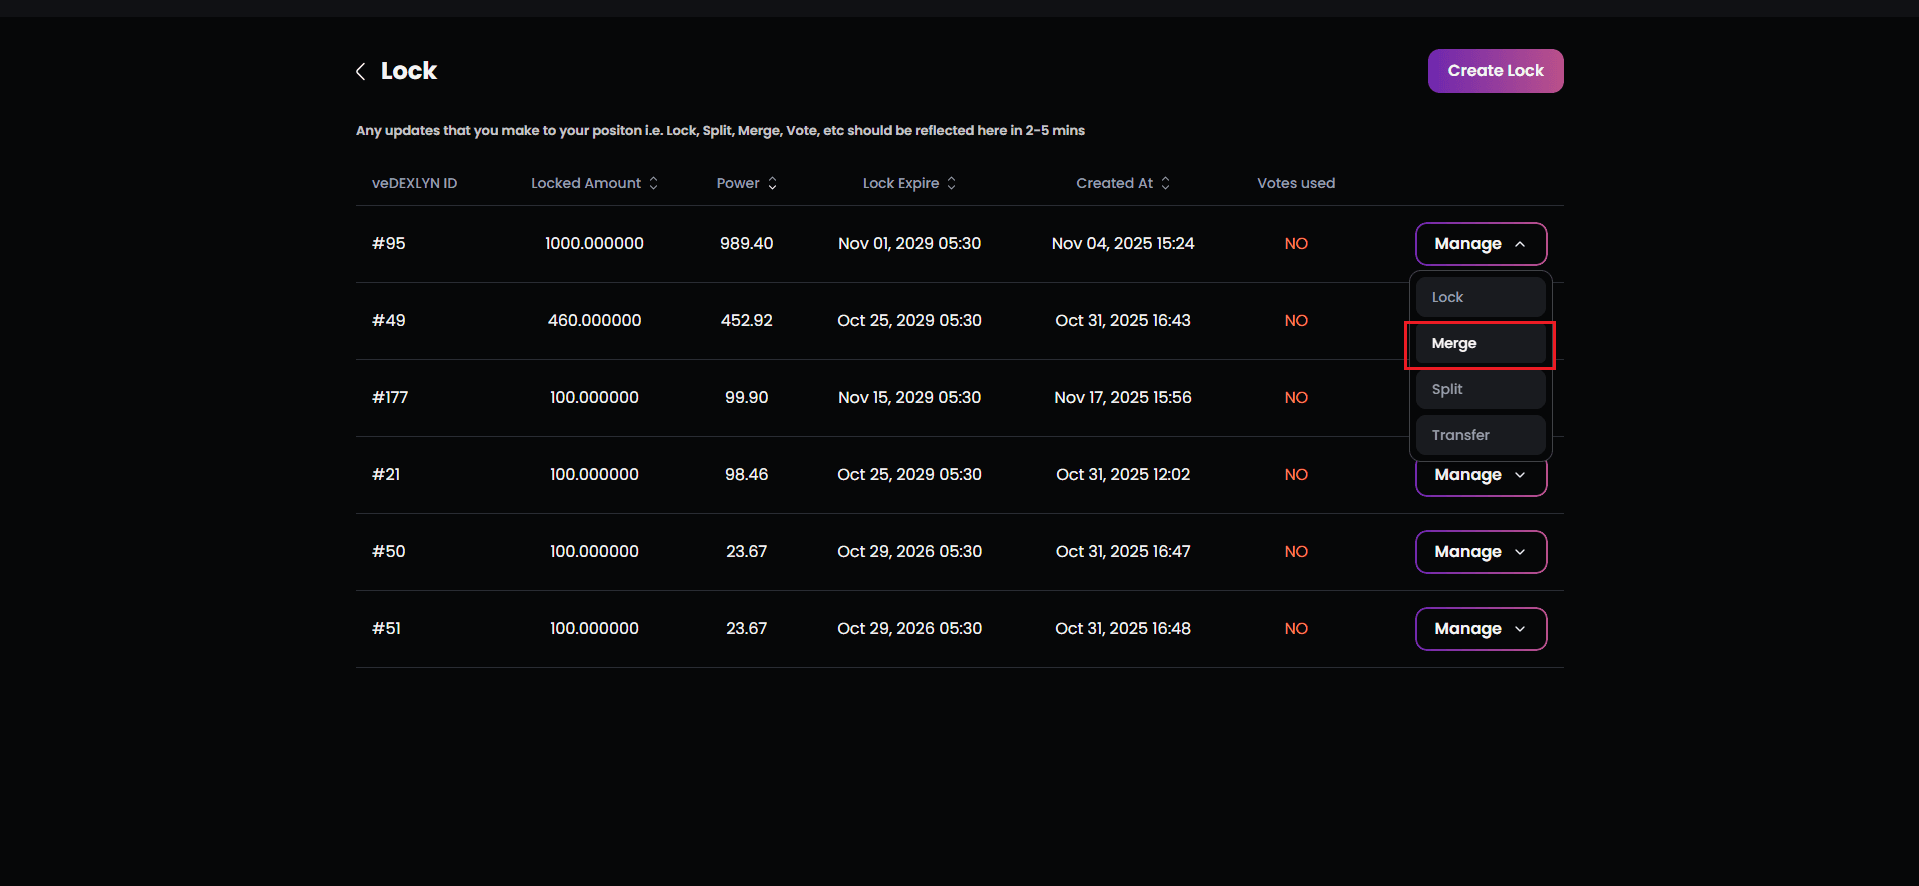Open Manage dropdown for lock #51
This screenshot has height=886, width=1919.
(1480, 629)
